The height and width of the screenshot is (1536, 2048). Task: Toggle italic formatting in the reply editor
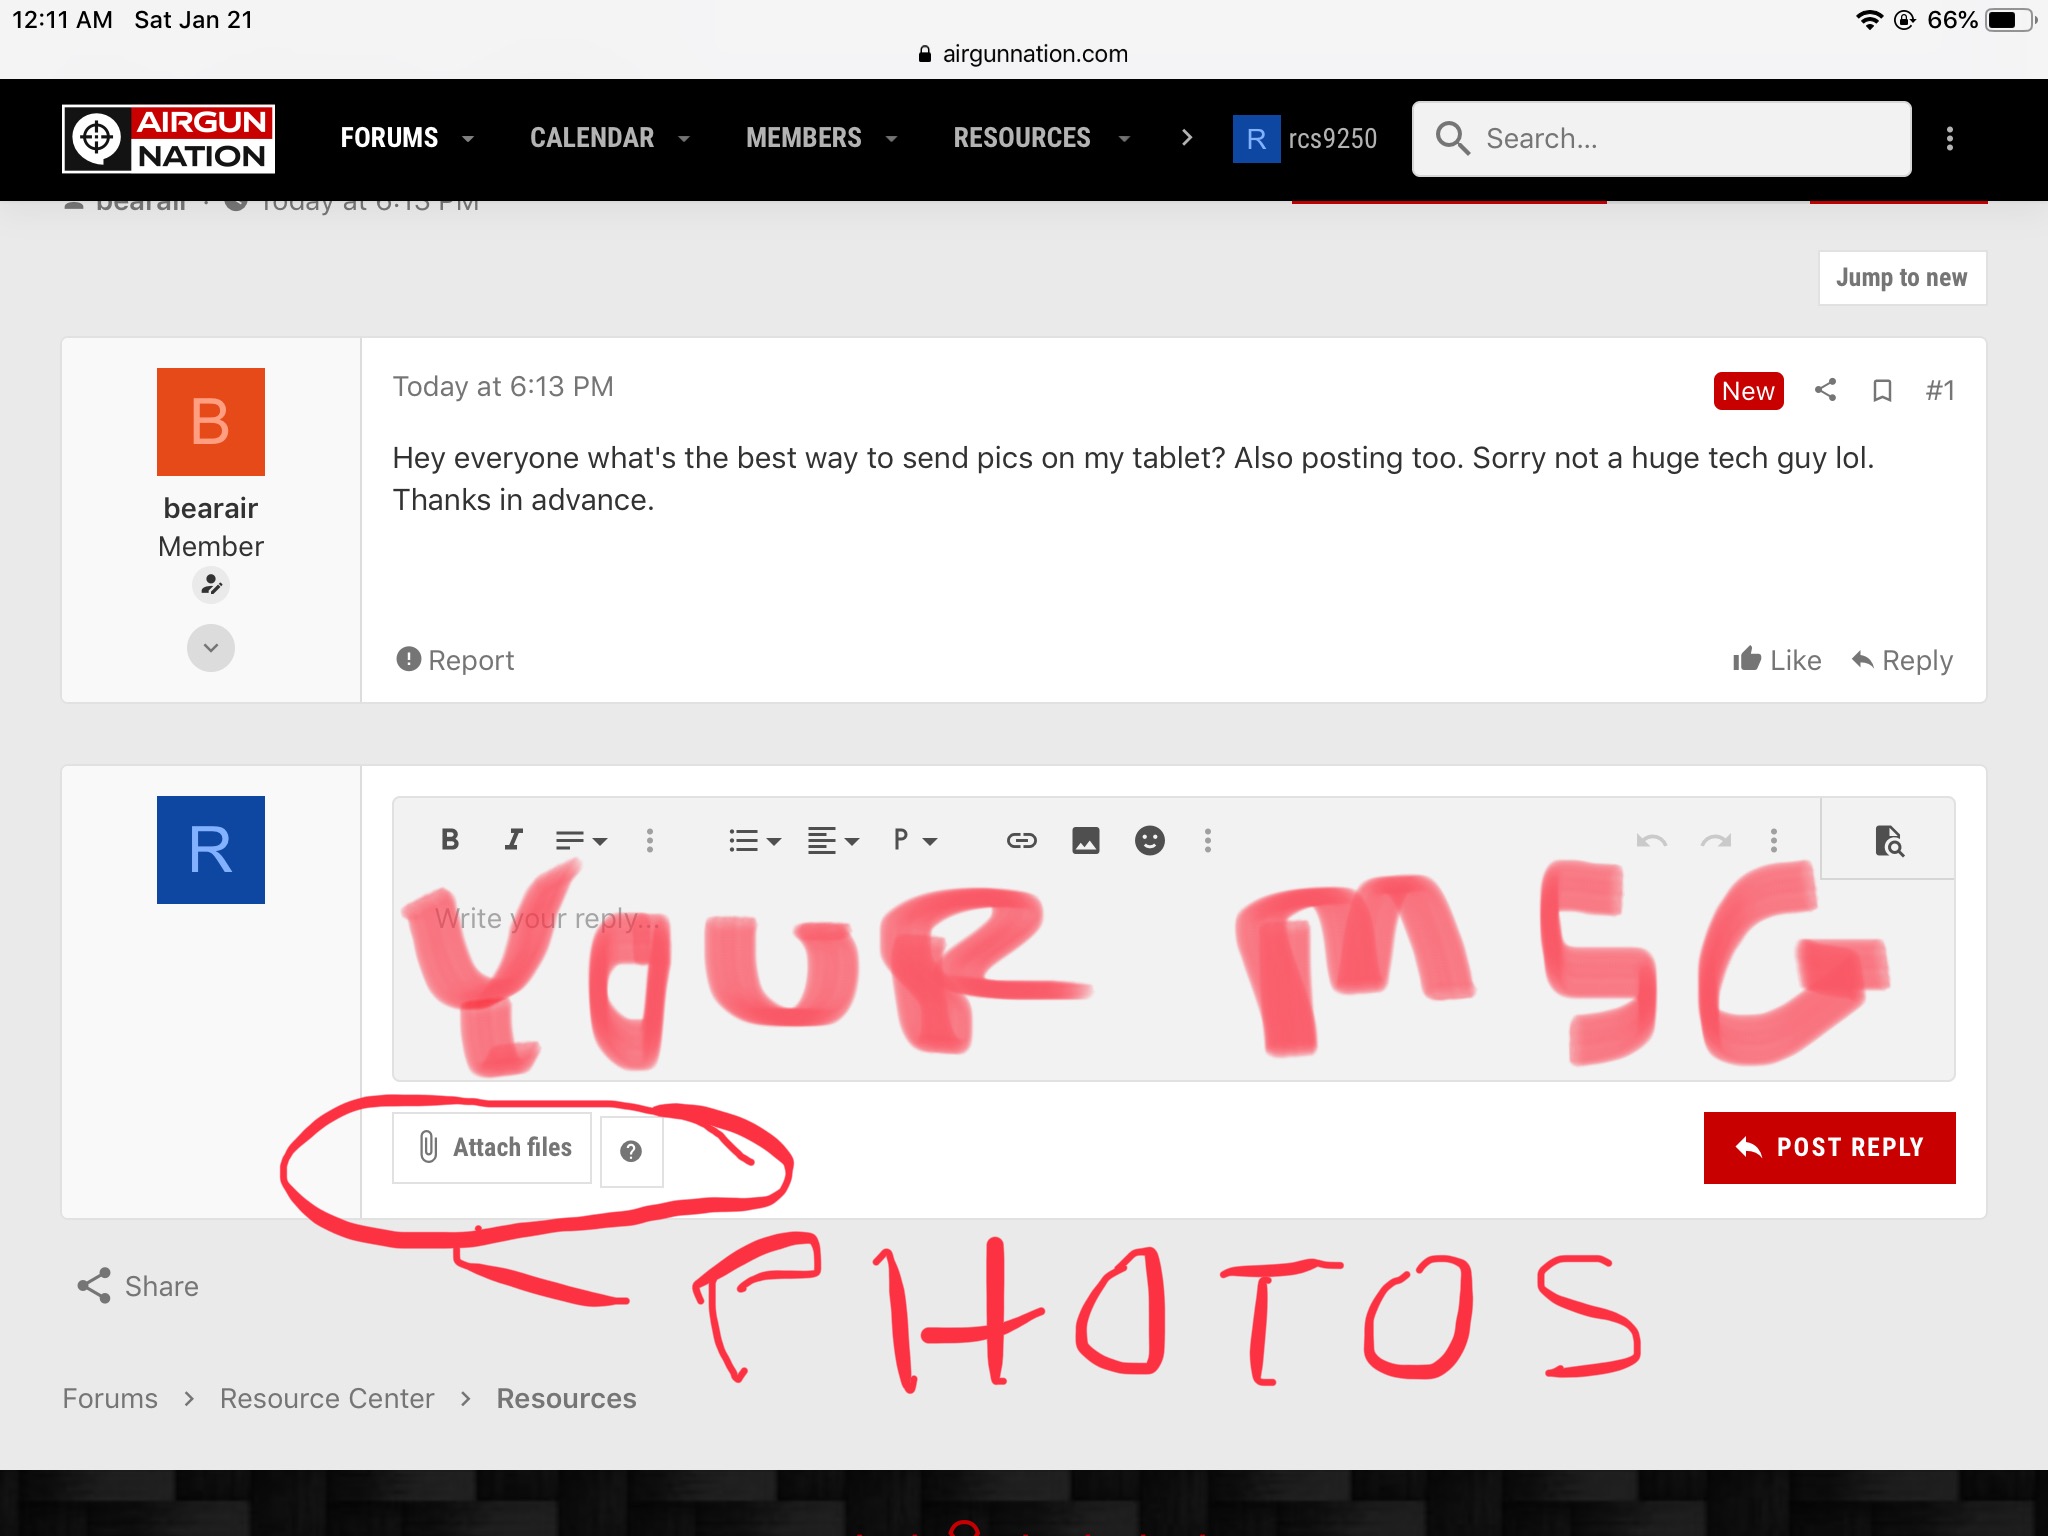click(513, 840)
